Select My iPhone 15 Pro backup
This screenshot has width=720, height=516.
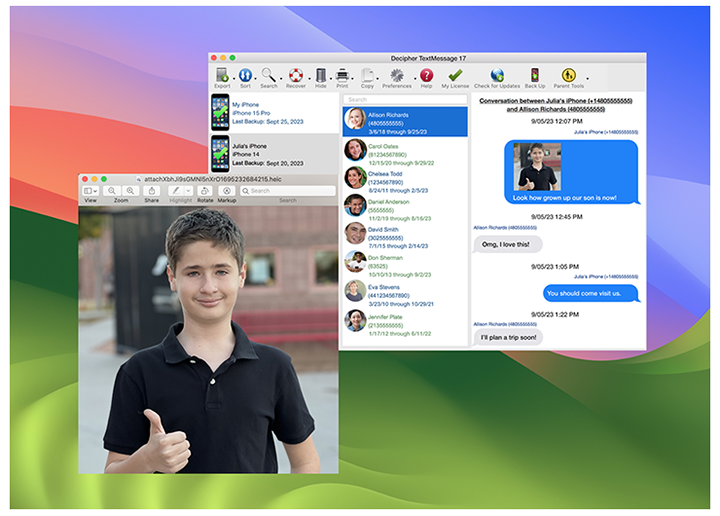pyautogui.click(x=275, y=113)
